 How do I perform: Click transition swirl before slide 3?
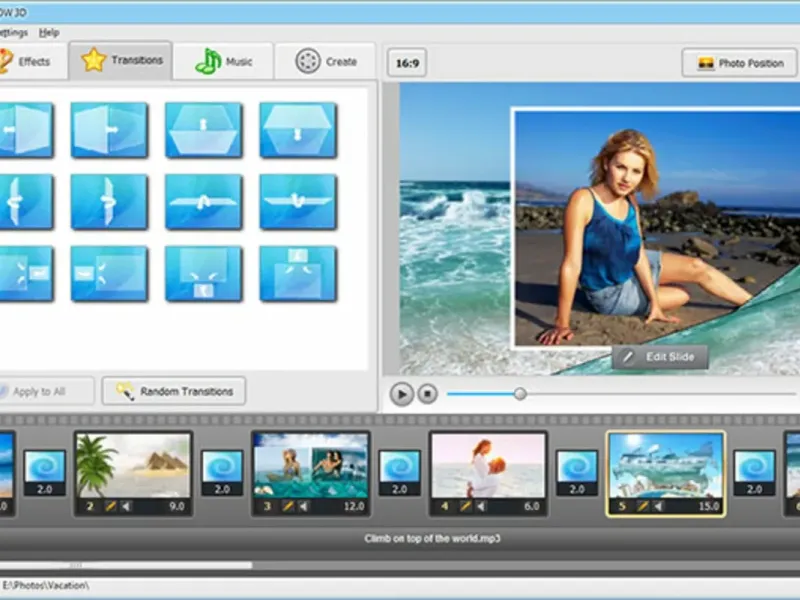click(x=222, y=466)
